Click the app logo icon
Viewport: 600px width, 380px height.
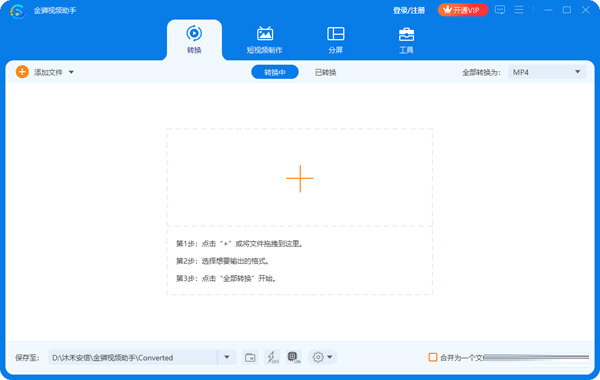17,11
